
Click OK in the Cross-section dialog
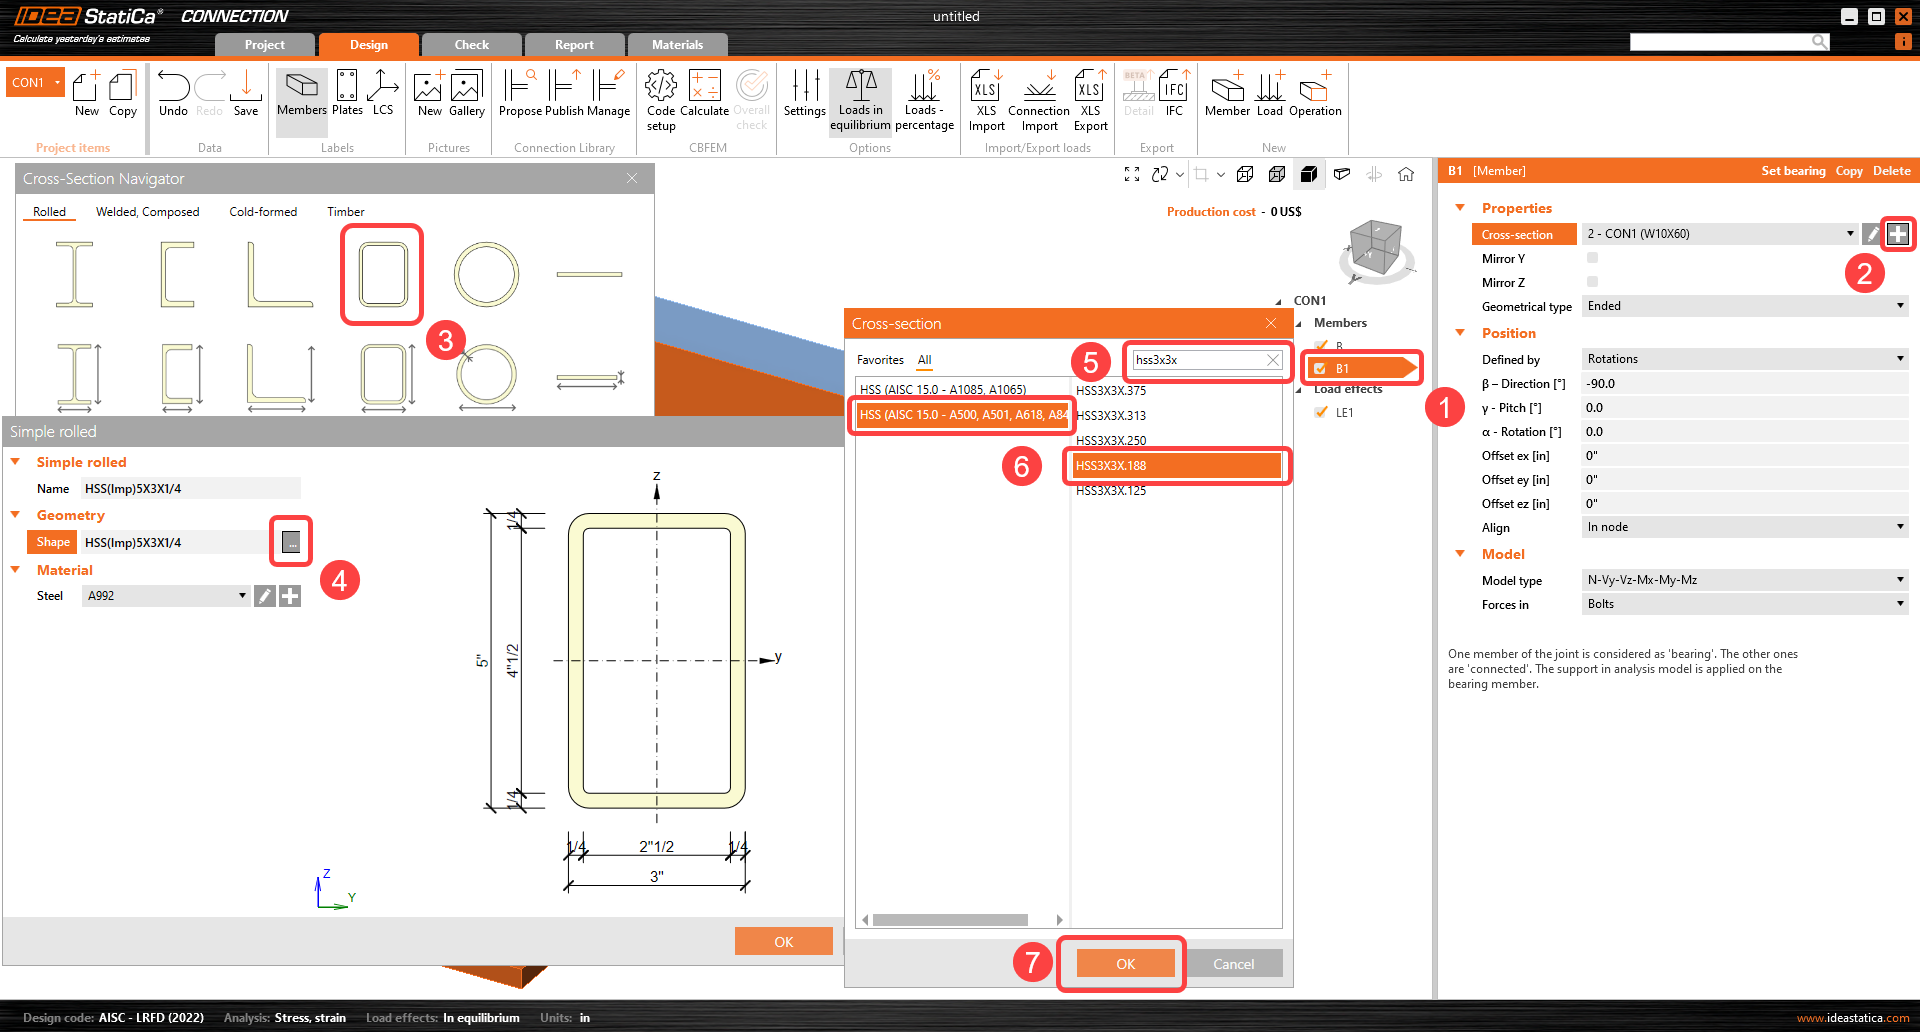coord(1125,964)
